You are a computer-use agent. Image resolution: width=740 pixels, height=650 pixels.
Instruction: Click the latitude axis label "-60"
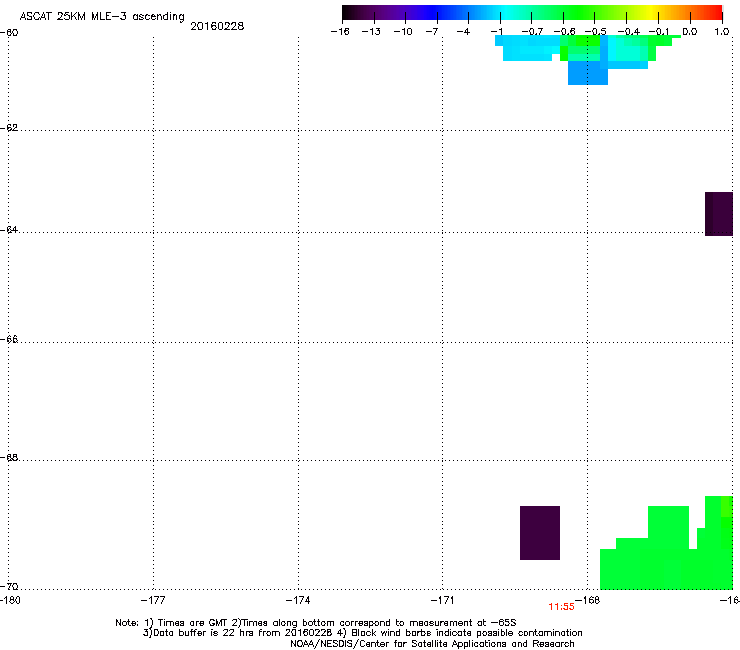point(9,33)
